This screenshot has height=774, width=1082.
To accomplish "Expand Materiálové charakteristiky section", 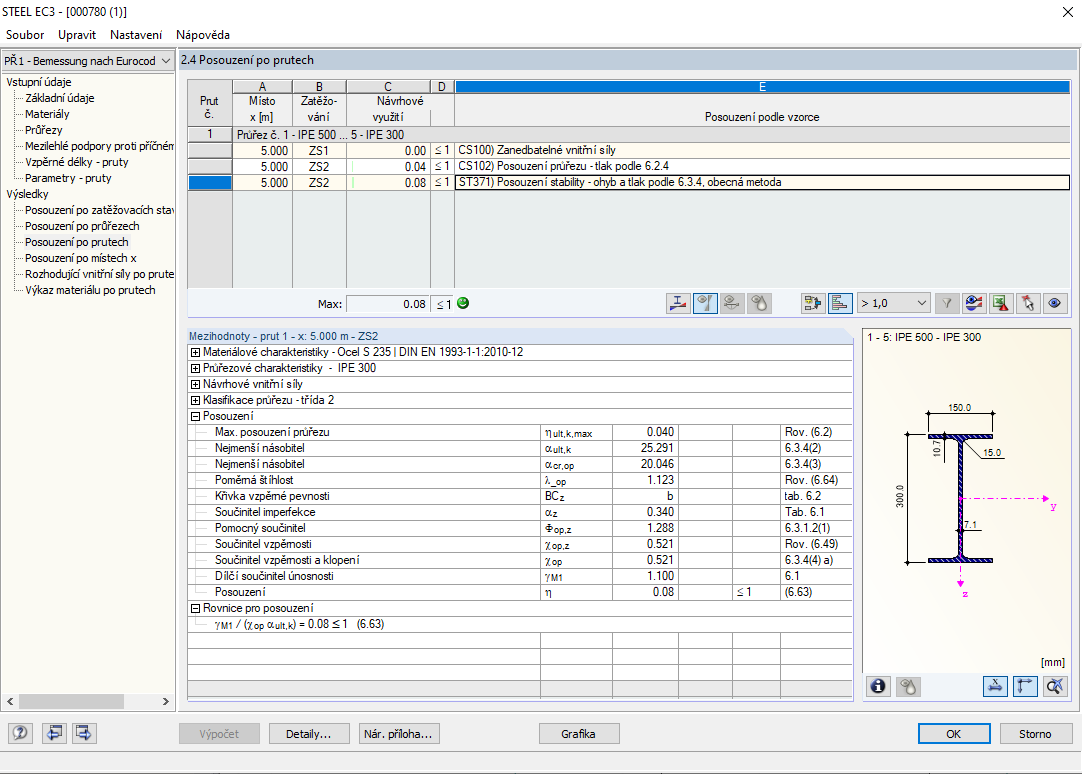I will tap(195, 353).
